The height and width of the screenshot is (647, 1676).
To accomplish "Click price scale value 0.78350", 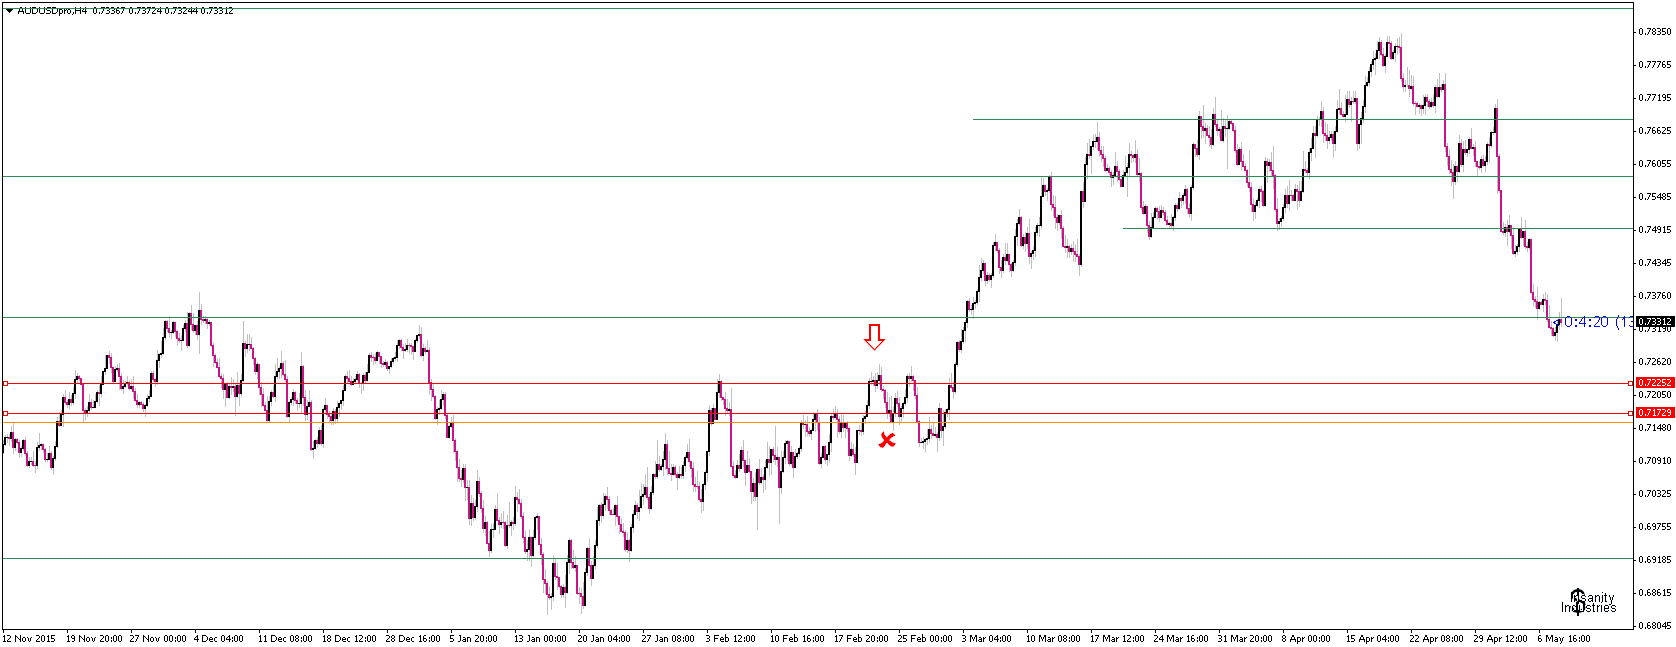I will point(1656,32).
